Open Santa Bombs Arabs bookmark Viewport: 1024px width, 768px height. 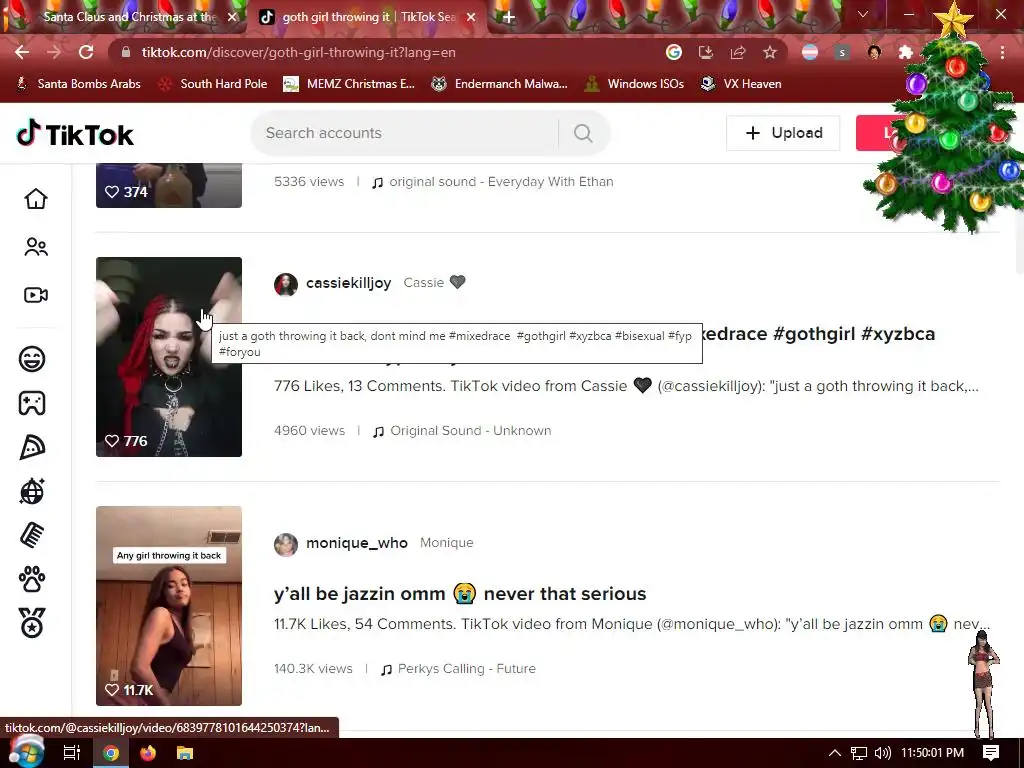[x=78, y=84]
